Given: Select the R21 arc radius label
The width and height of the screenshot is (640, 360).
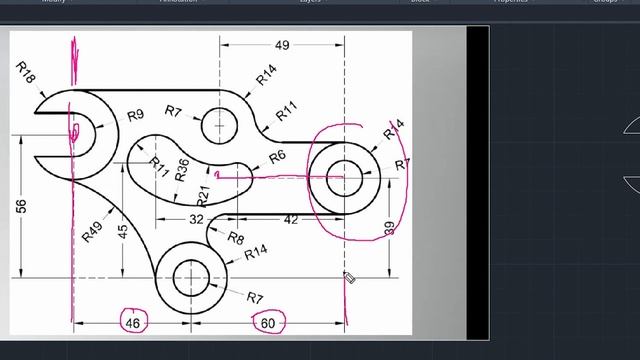Looking at the screenshot, I should pyautogui.click(x=203, y=196).
